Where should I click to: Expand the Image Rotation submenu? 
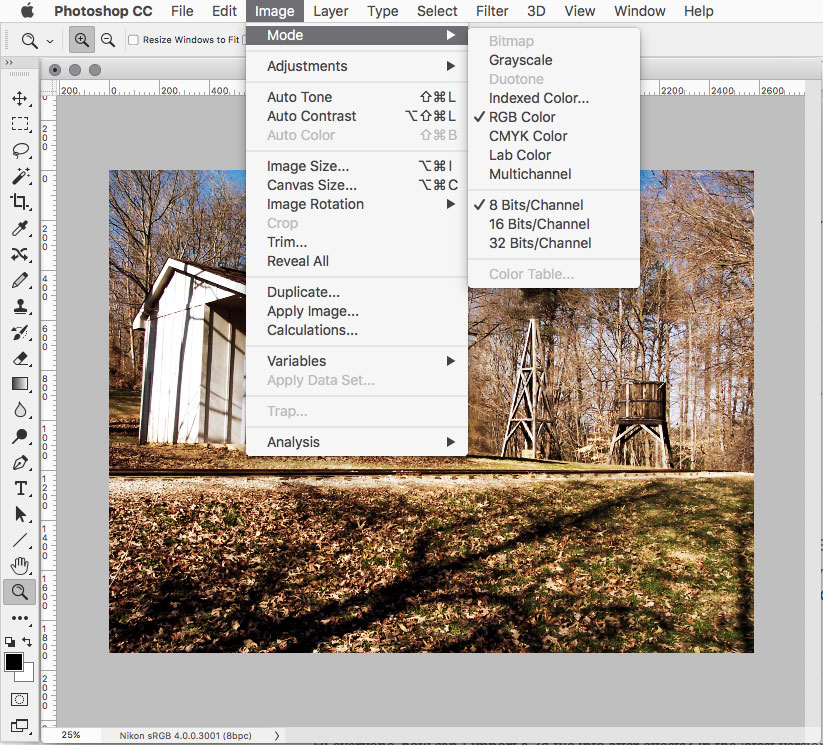coord(310,204)
